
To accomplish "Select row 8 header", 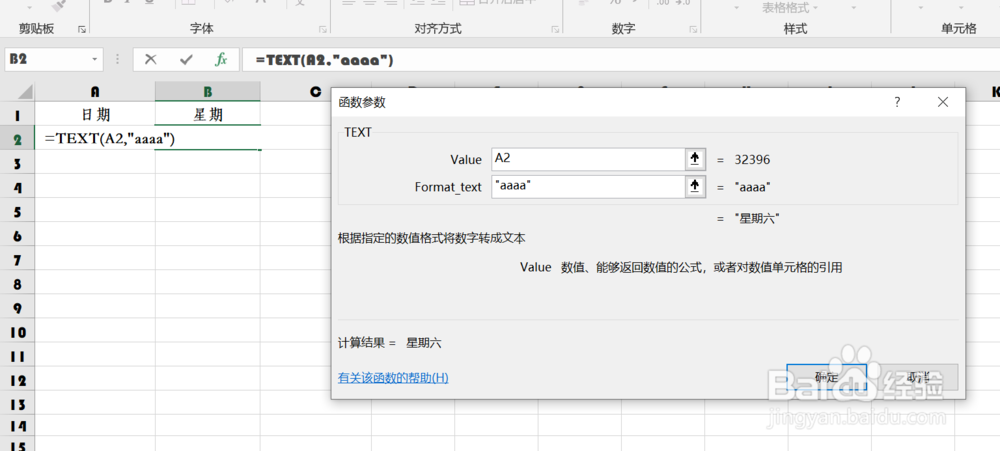I will click(x=17, y=284).
